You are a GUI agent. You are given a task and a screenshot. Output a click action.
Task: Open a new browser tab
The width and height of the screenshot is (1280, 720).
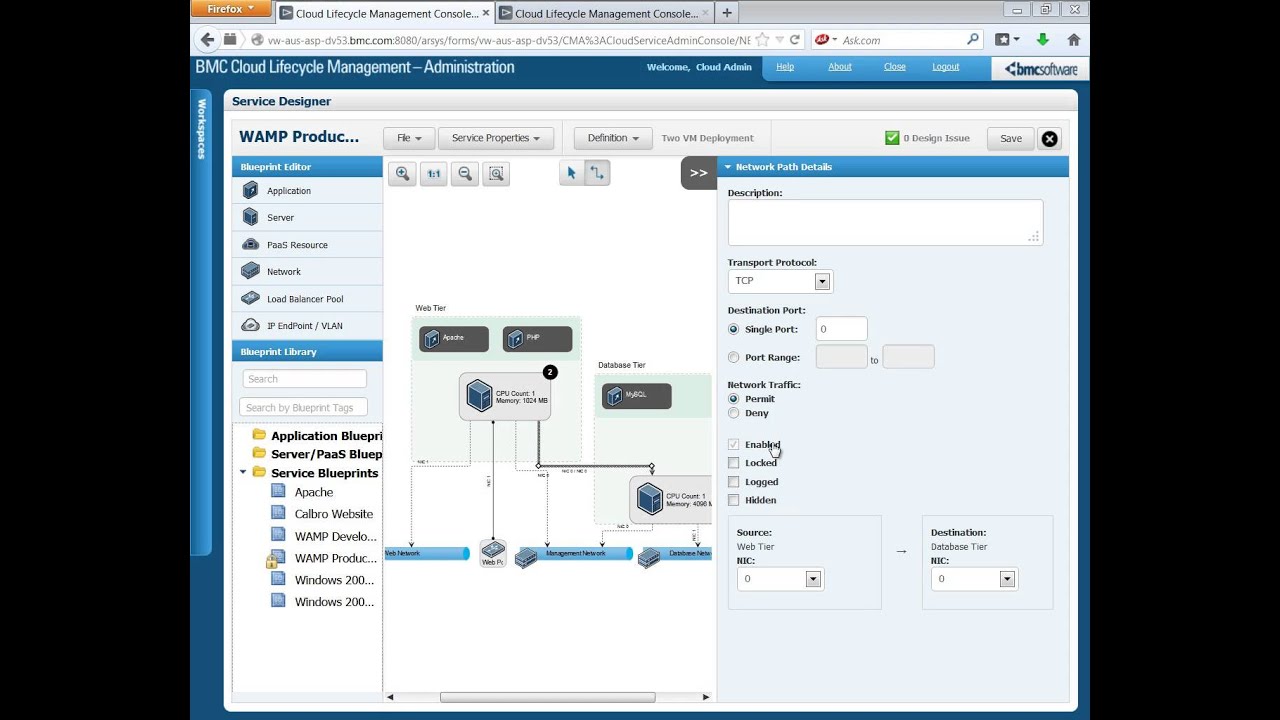[x=727, y=13]
